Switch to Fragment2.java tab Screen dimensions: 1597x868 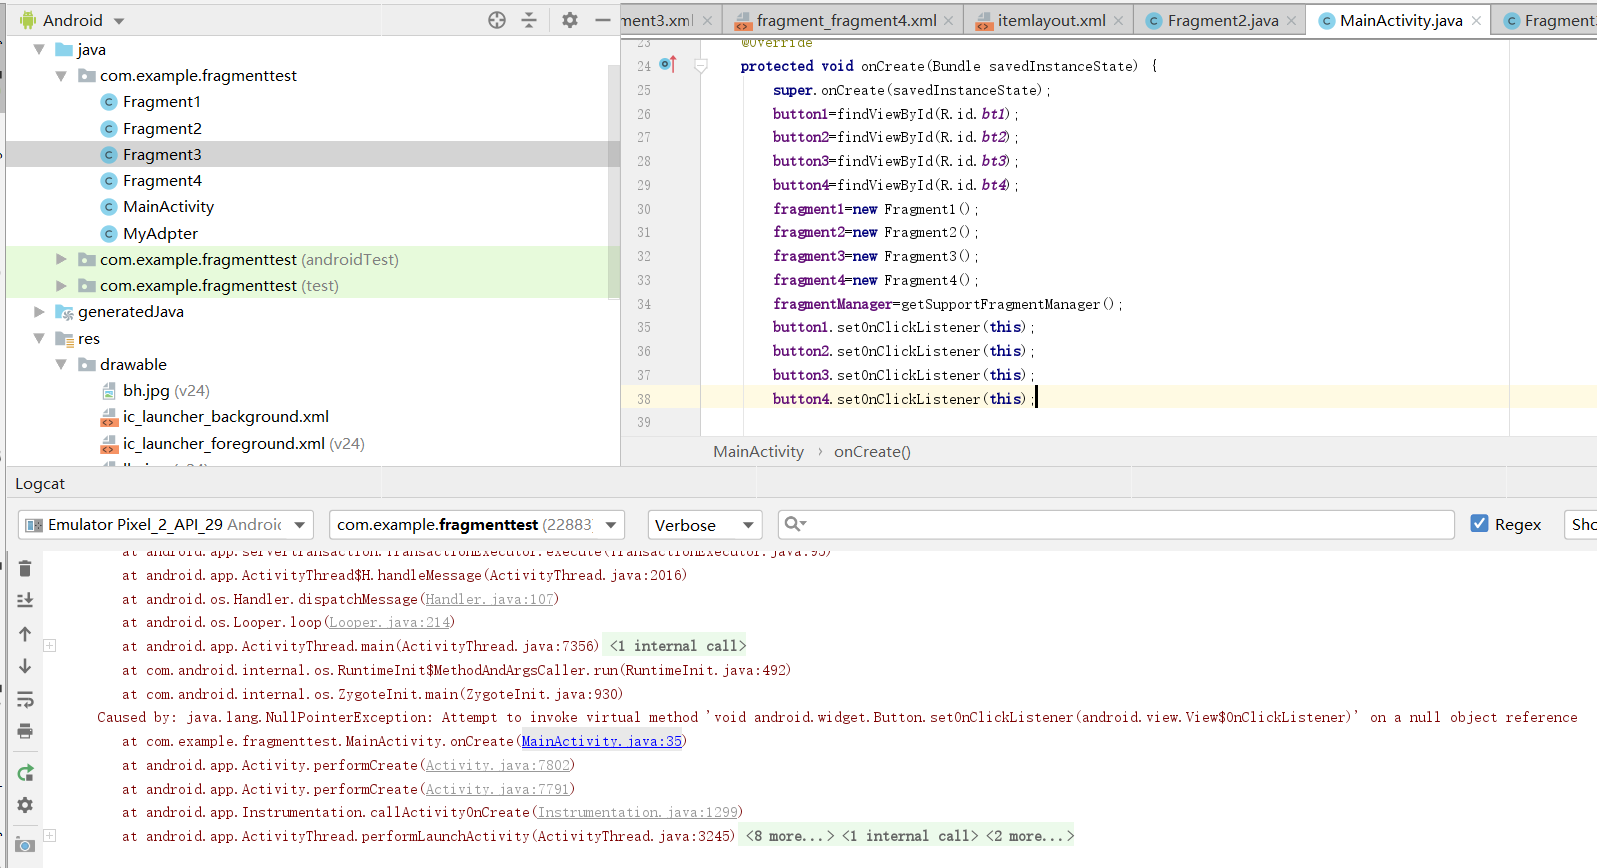1222,20
